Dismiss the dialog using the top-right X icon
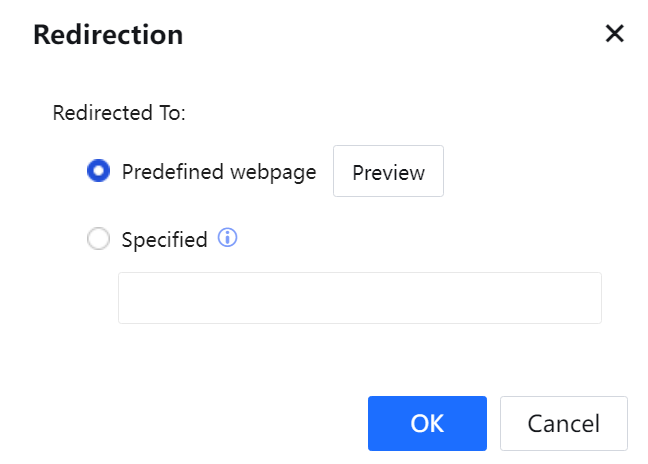The image size is (648, 464). click(614, 34)
